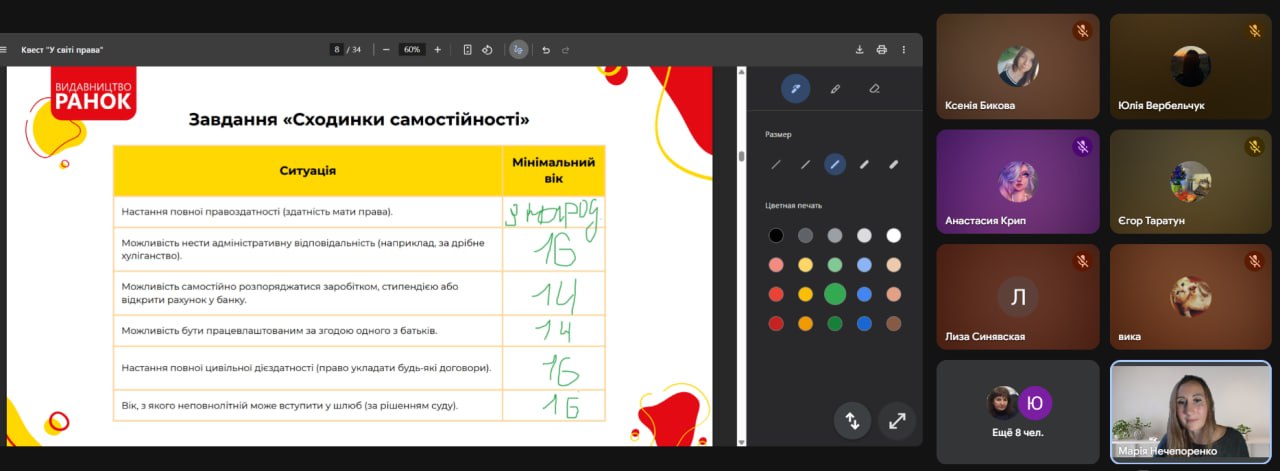The width and height of the screenshot is (1280, 471).
Task: Pick the black color swatch
Action: click(x=776, y=236)
